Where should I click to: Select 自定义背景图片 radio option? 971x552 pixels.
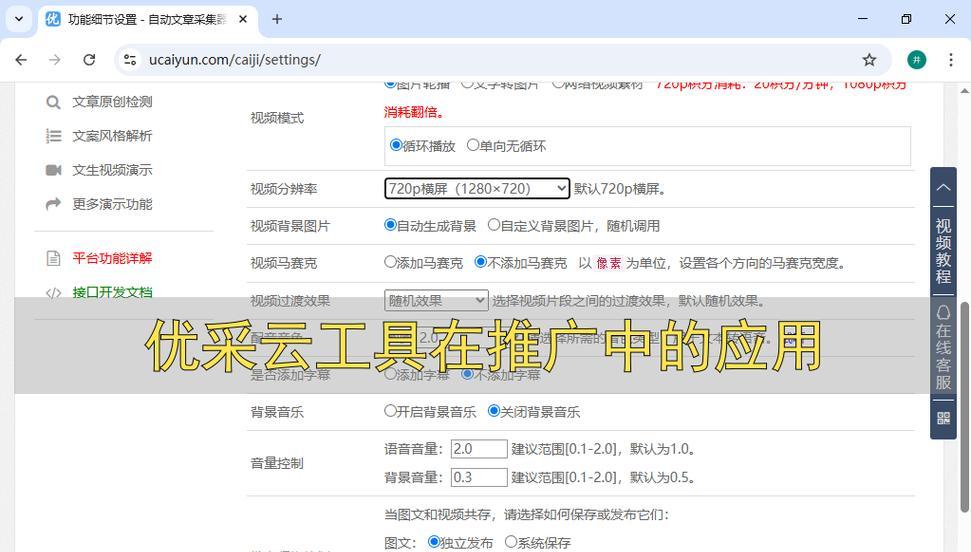(494, 225)
